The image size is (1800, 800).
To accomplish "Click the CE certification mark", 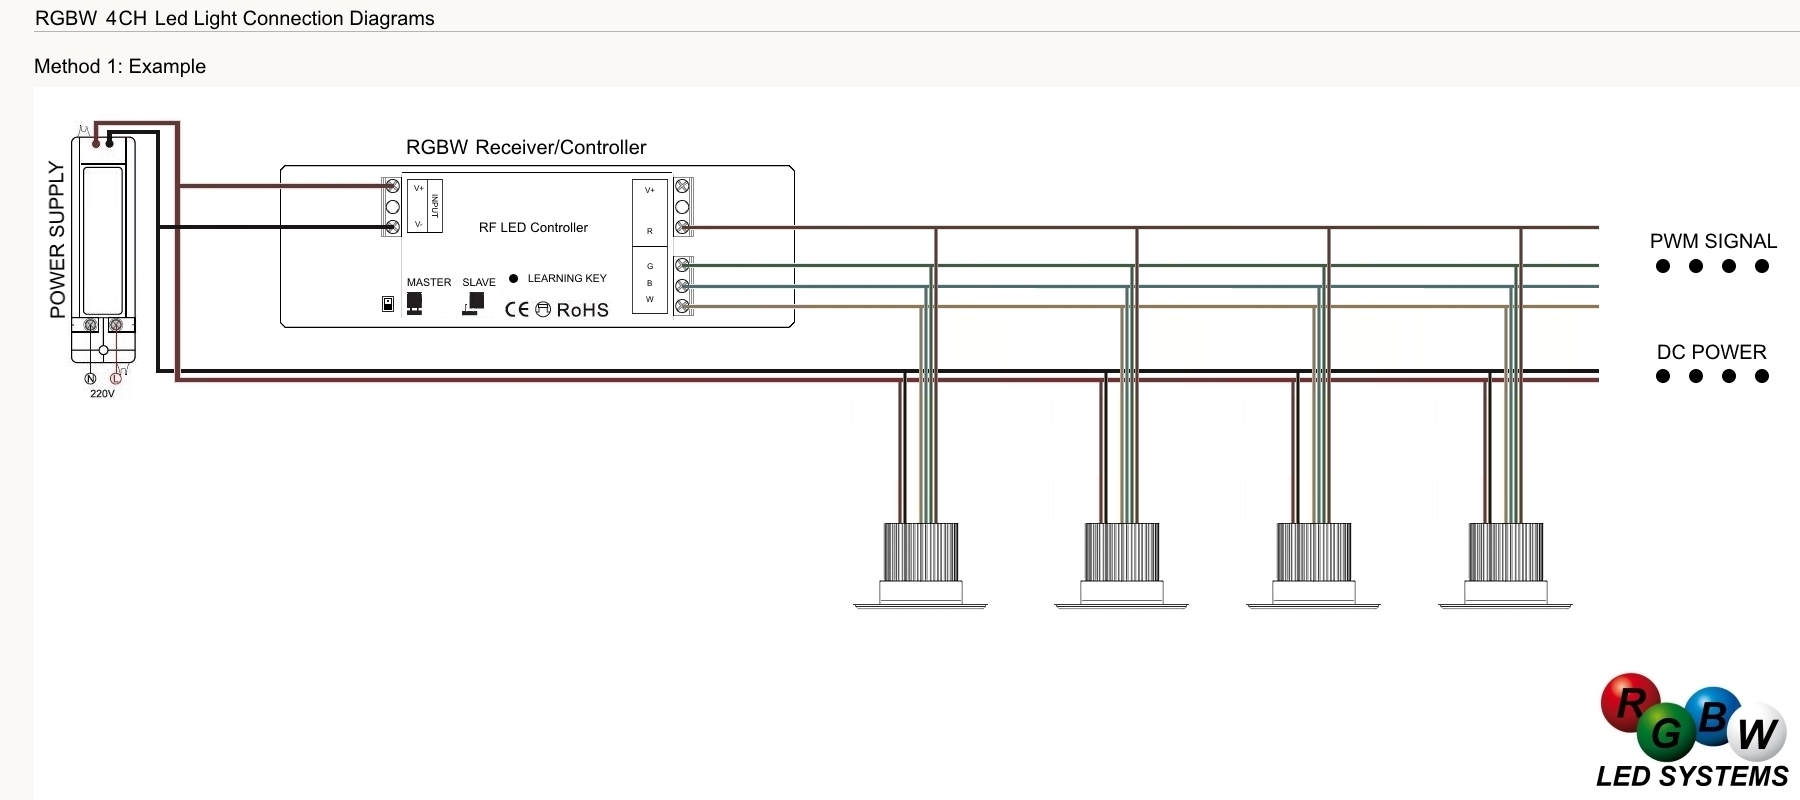I will pyautogui.click(x=516, y=309).
